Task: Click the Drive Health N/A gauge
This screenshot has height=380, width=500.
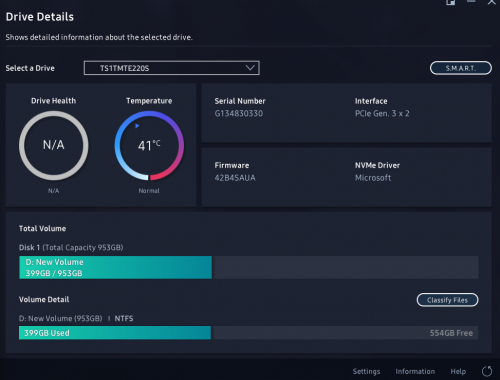Action: (x=54, y=146)
